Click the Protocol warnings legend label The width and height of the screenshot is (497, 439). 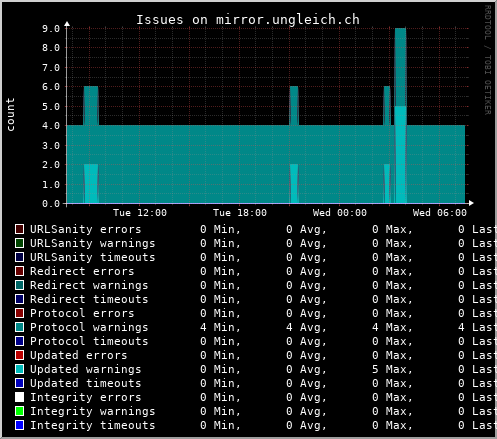(89, 327)
